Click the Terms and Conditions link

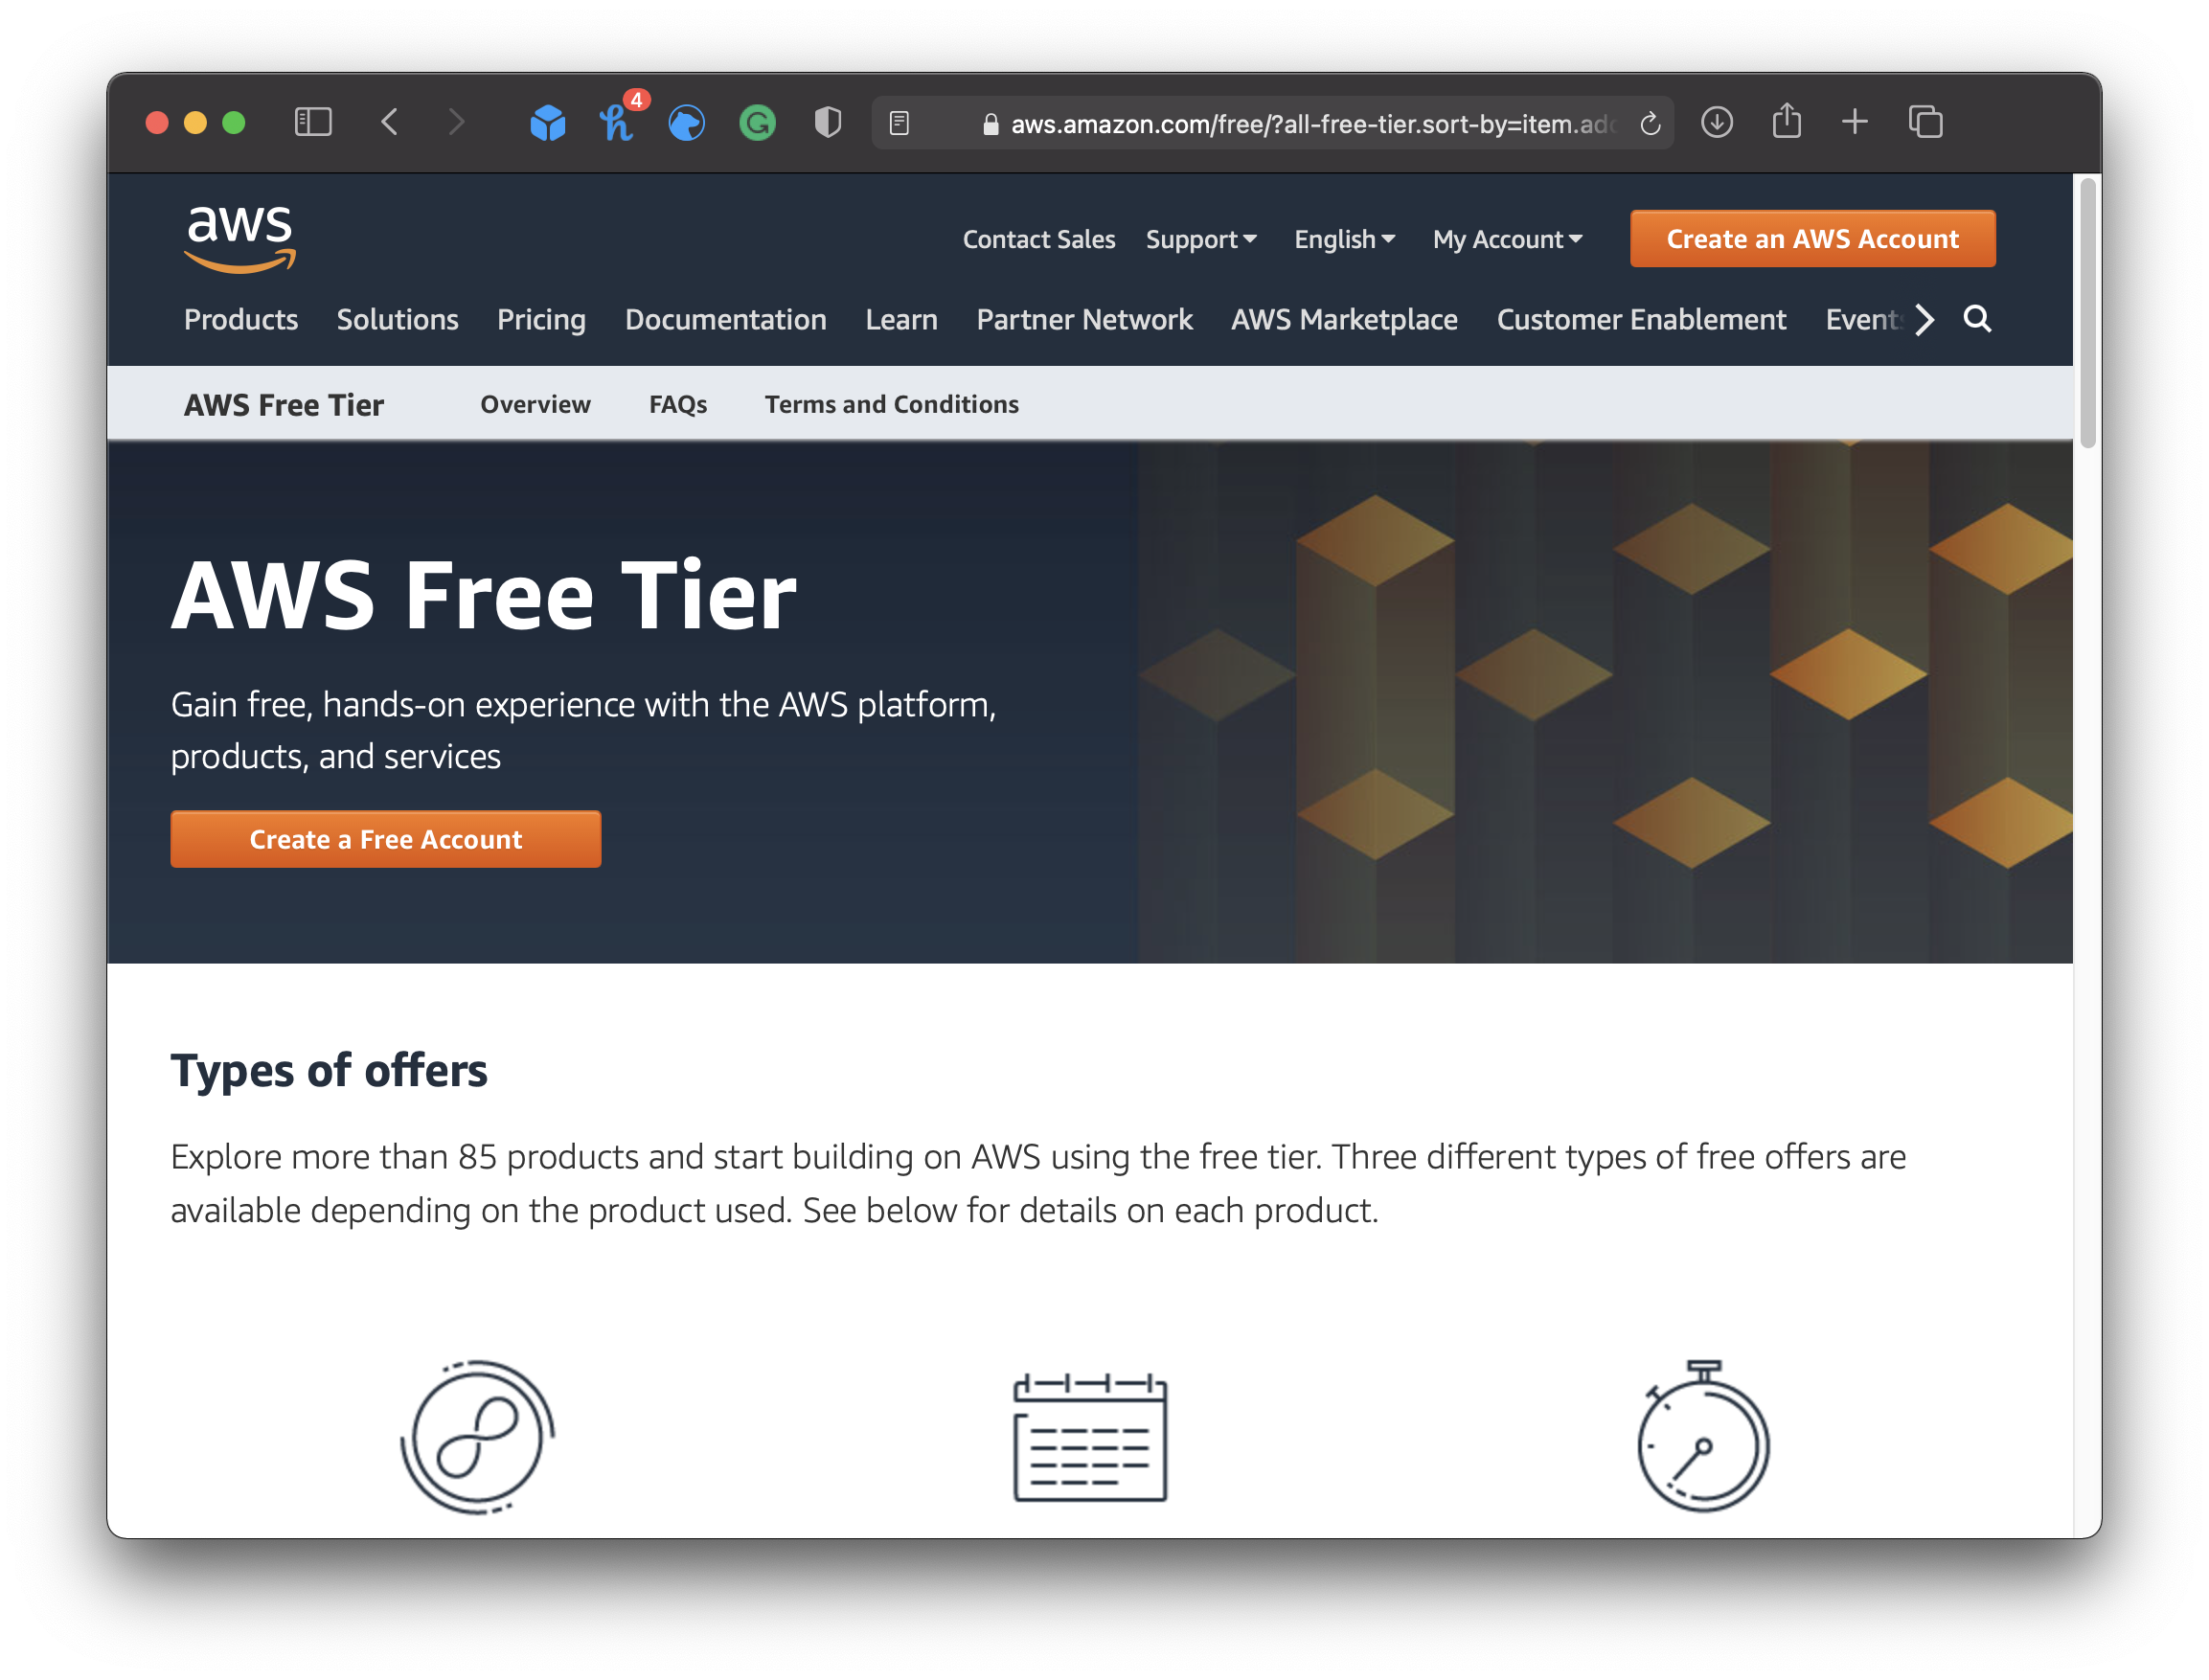coord(891,404)
